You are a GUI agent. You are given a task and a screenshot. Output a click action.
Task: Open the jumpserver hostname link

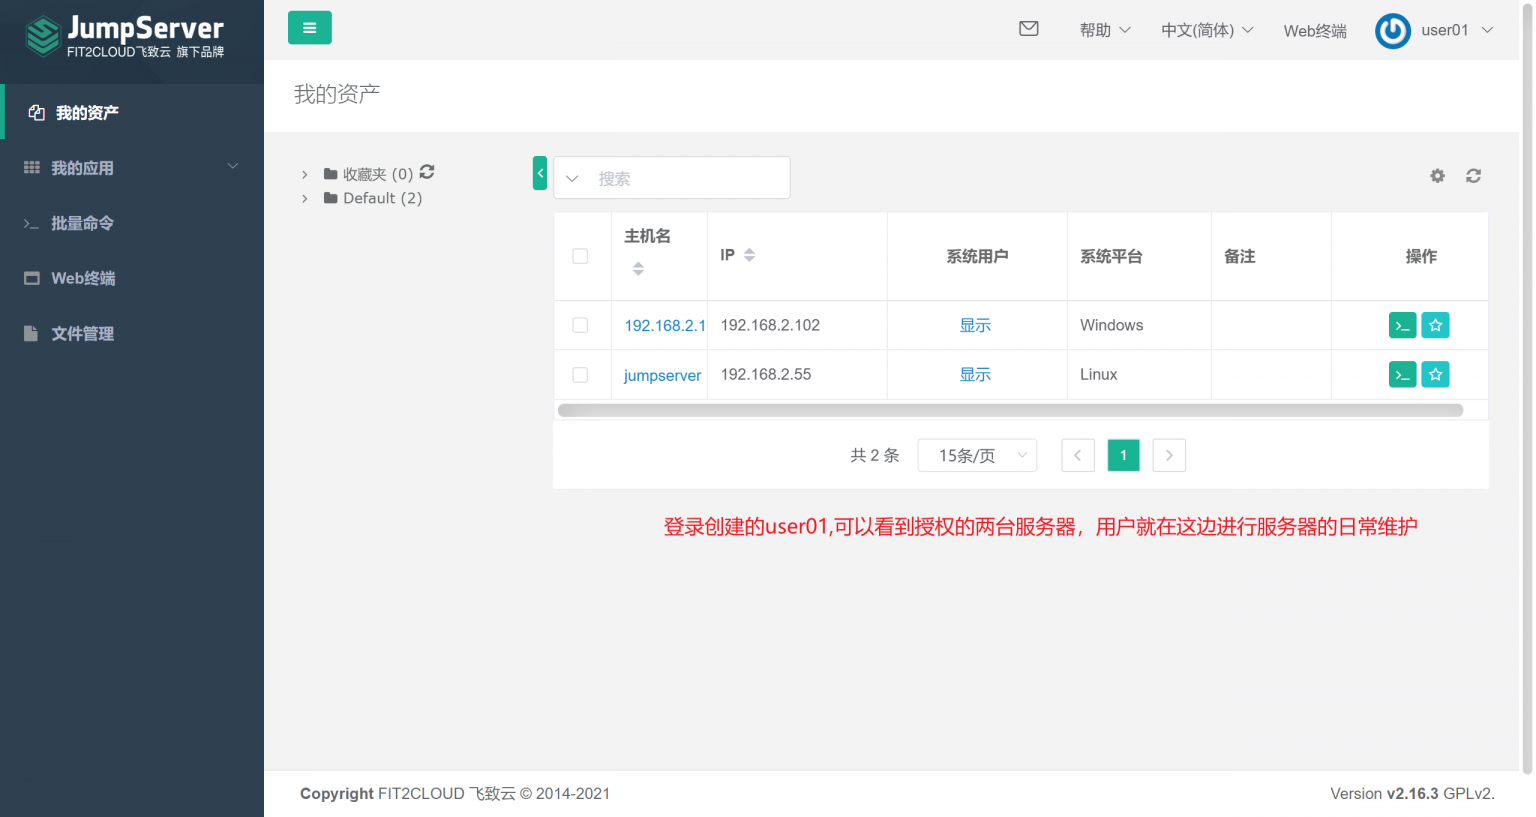click(x=662, y=375)
